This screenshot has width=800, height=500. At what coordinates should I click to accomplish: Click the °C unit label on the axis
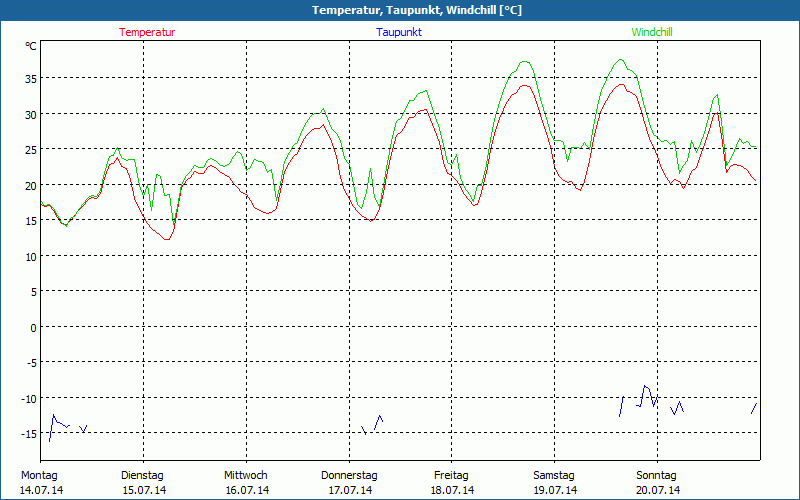[31, 46]
